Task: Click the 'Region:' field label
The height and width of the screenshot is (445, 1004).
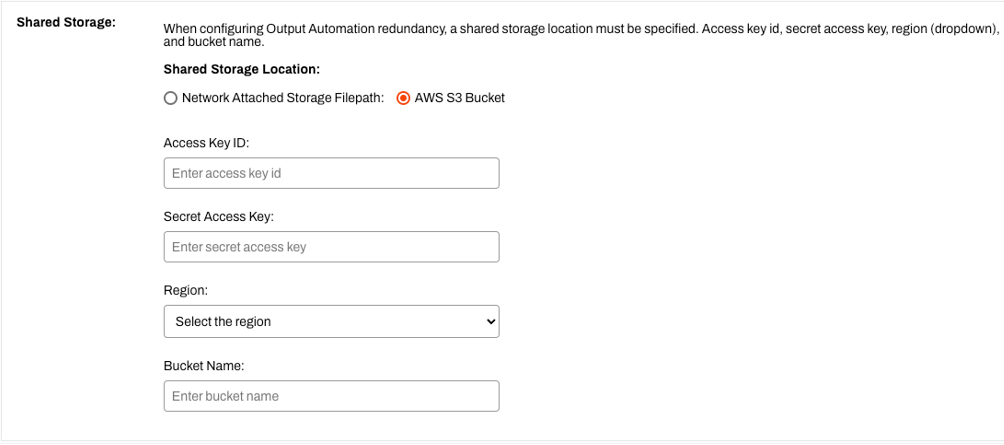Action: tap(186, 291)
